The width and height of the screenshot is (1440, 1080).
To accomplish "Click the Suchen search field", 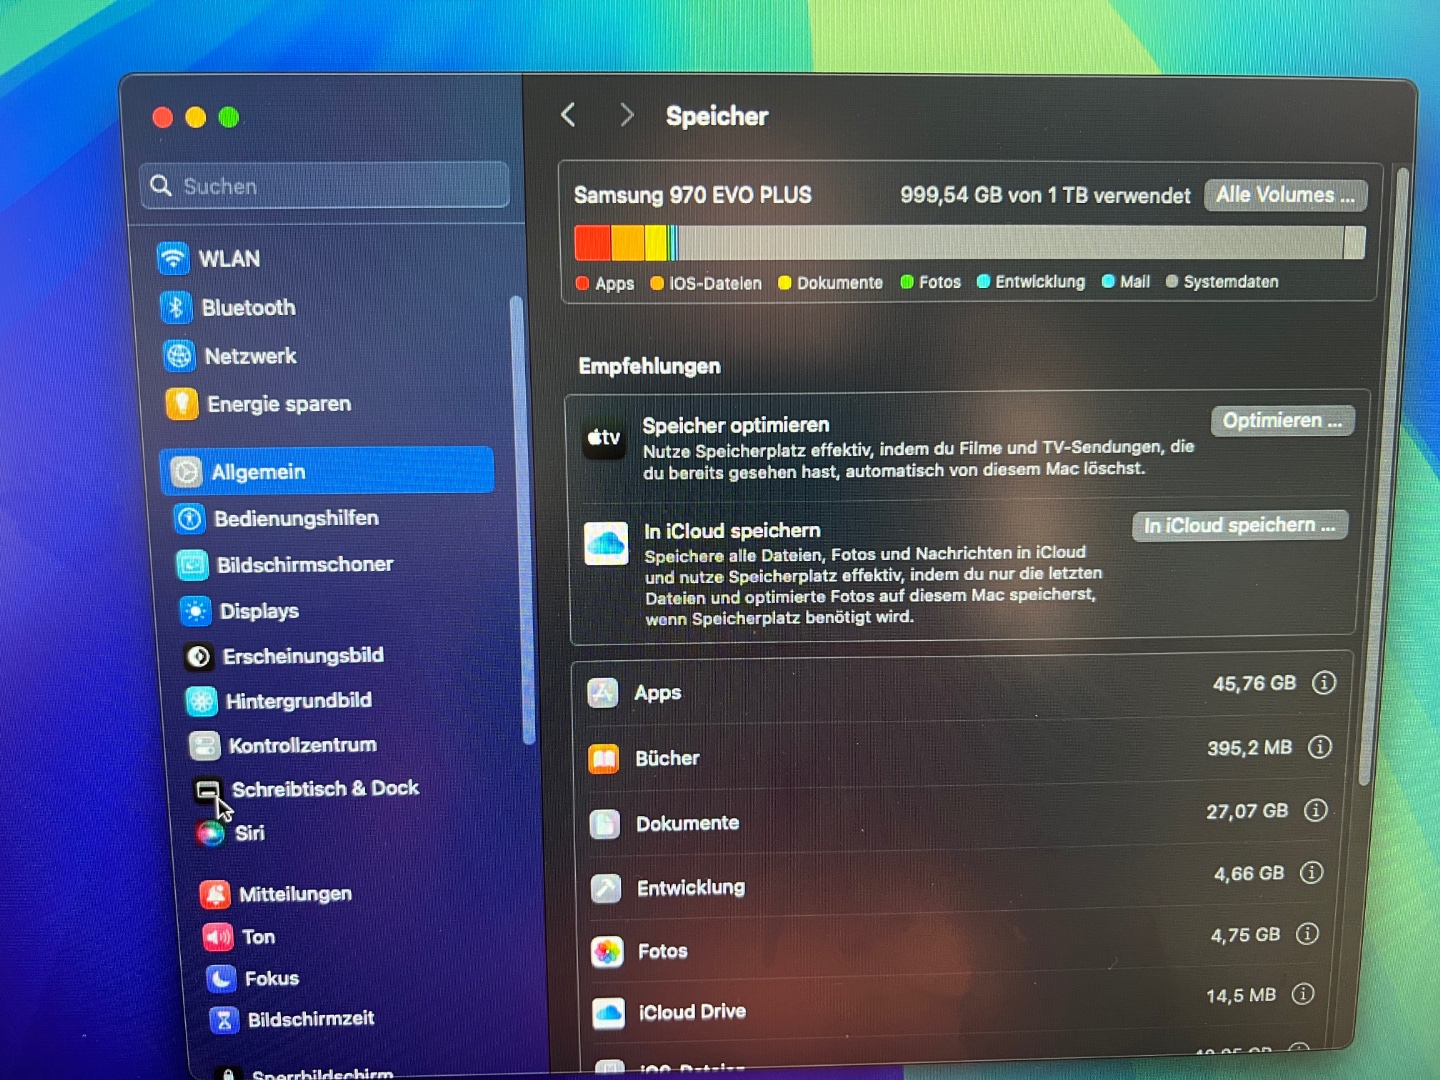I will click(325, 186).
